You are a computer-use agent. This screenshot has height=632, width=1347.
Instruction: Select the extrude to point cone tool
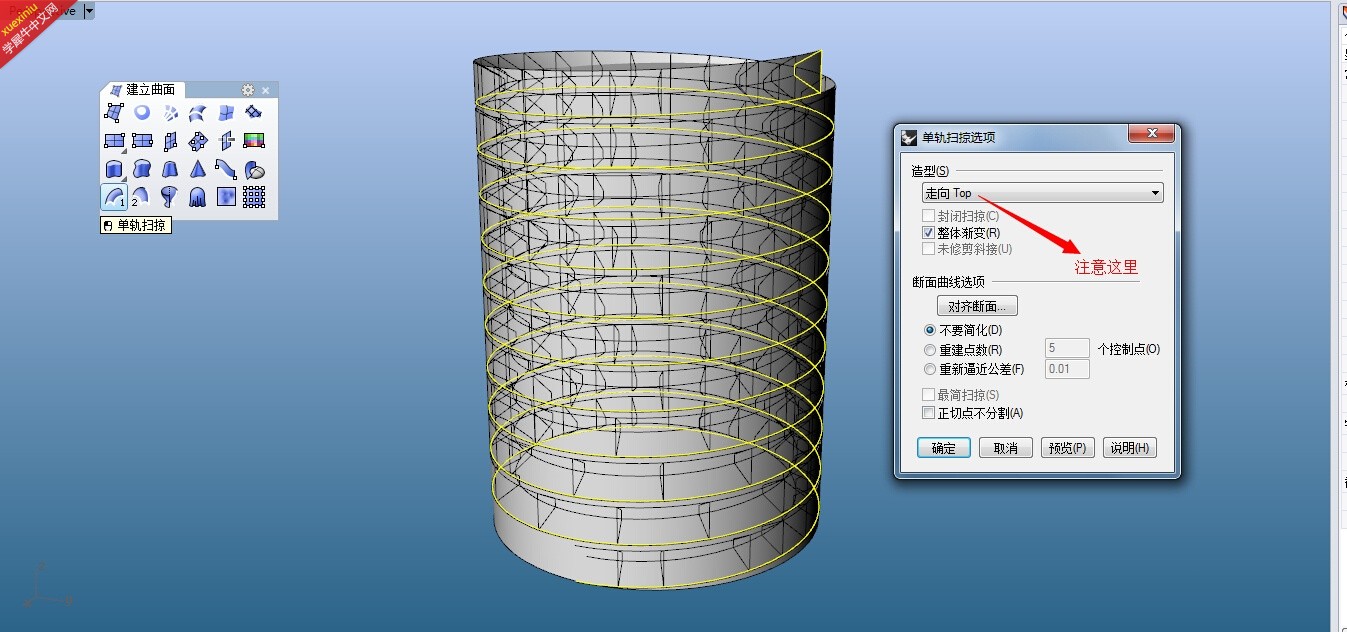pyautogui.click(x=198, y=169)
